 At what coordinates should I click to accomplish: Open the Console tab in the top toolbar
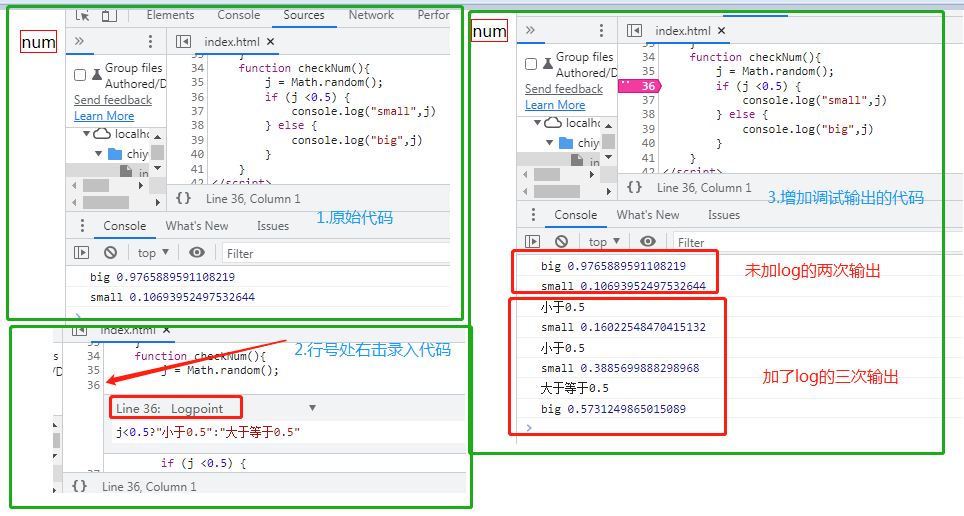(239, 15)
